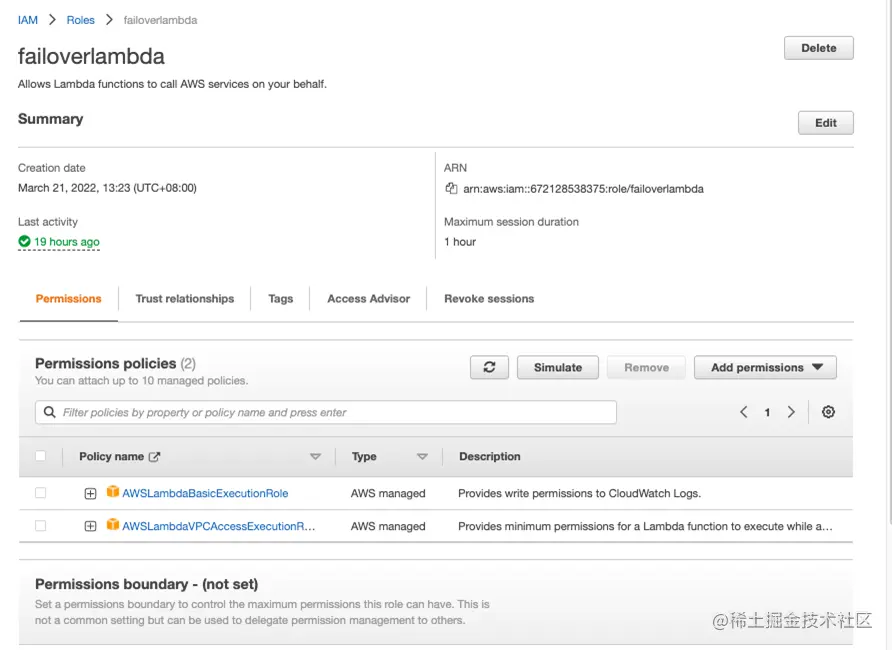
Task: Click the 'Permissions boundary - (not set)' heading
Action: pyautogui.click(x=146, y=584)
